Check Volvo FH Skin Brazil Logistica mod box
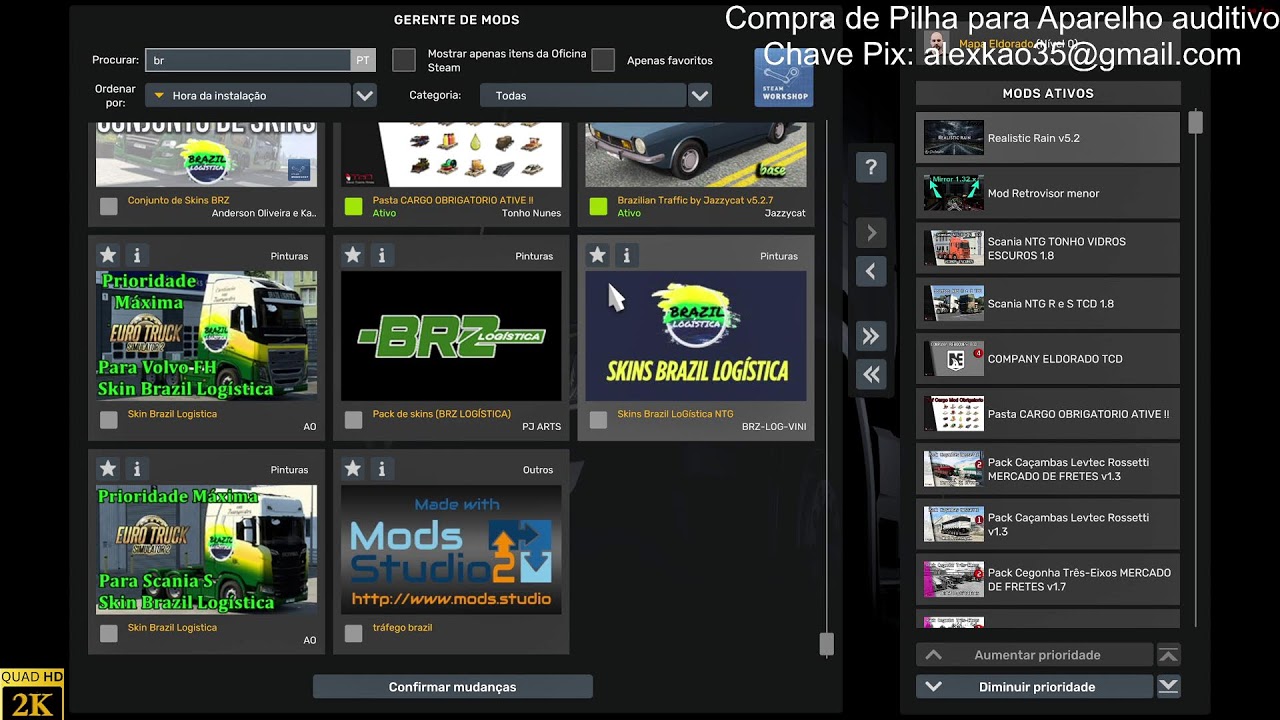 pyautogui.click(x=109, y=420)
